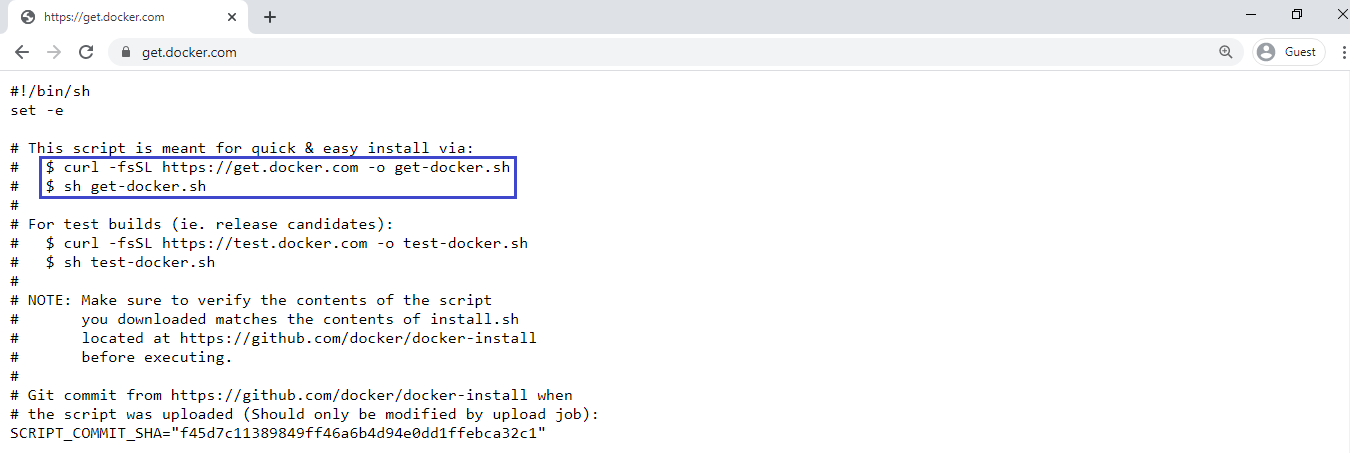Click the test.docker.com curl command line
This screenshot has width=1350, height=453.
tap(287, 243)
